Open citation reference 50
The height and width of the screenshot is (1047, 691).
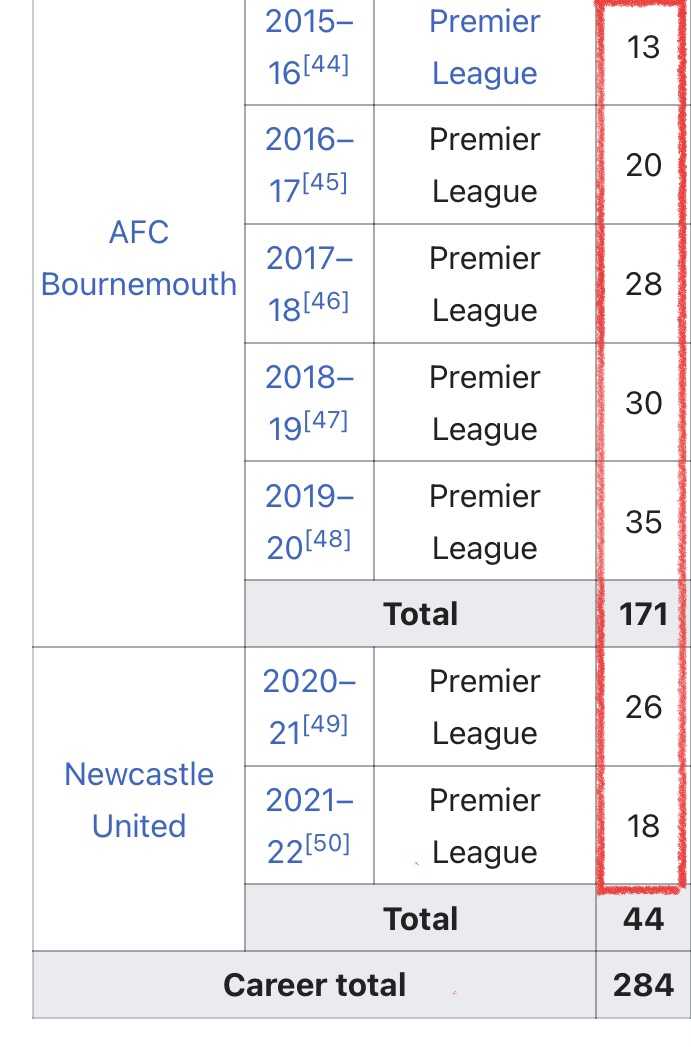327,843
